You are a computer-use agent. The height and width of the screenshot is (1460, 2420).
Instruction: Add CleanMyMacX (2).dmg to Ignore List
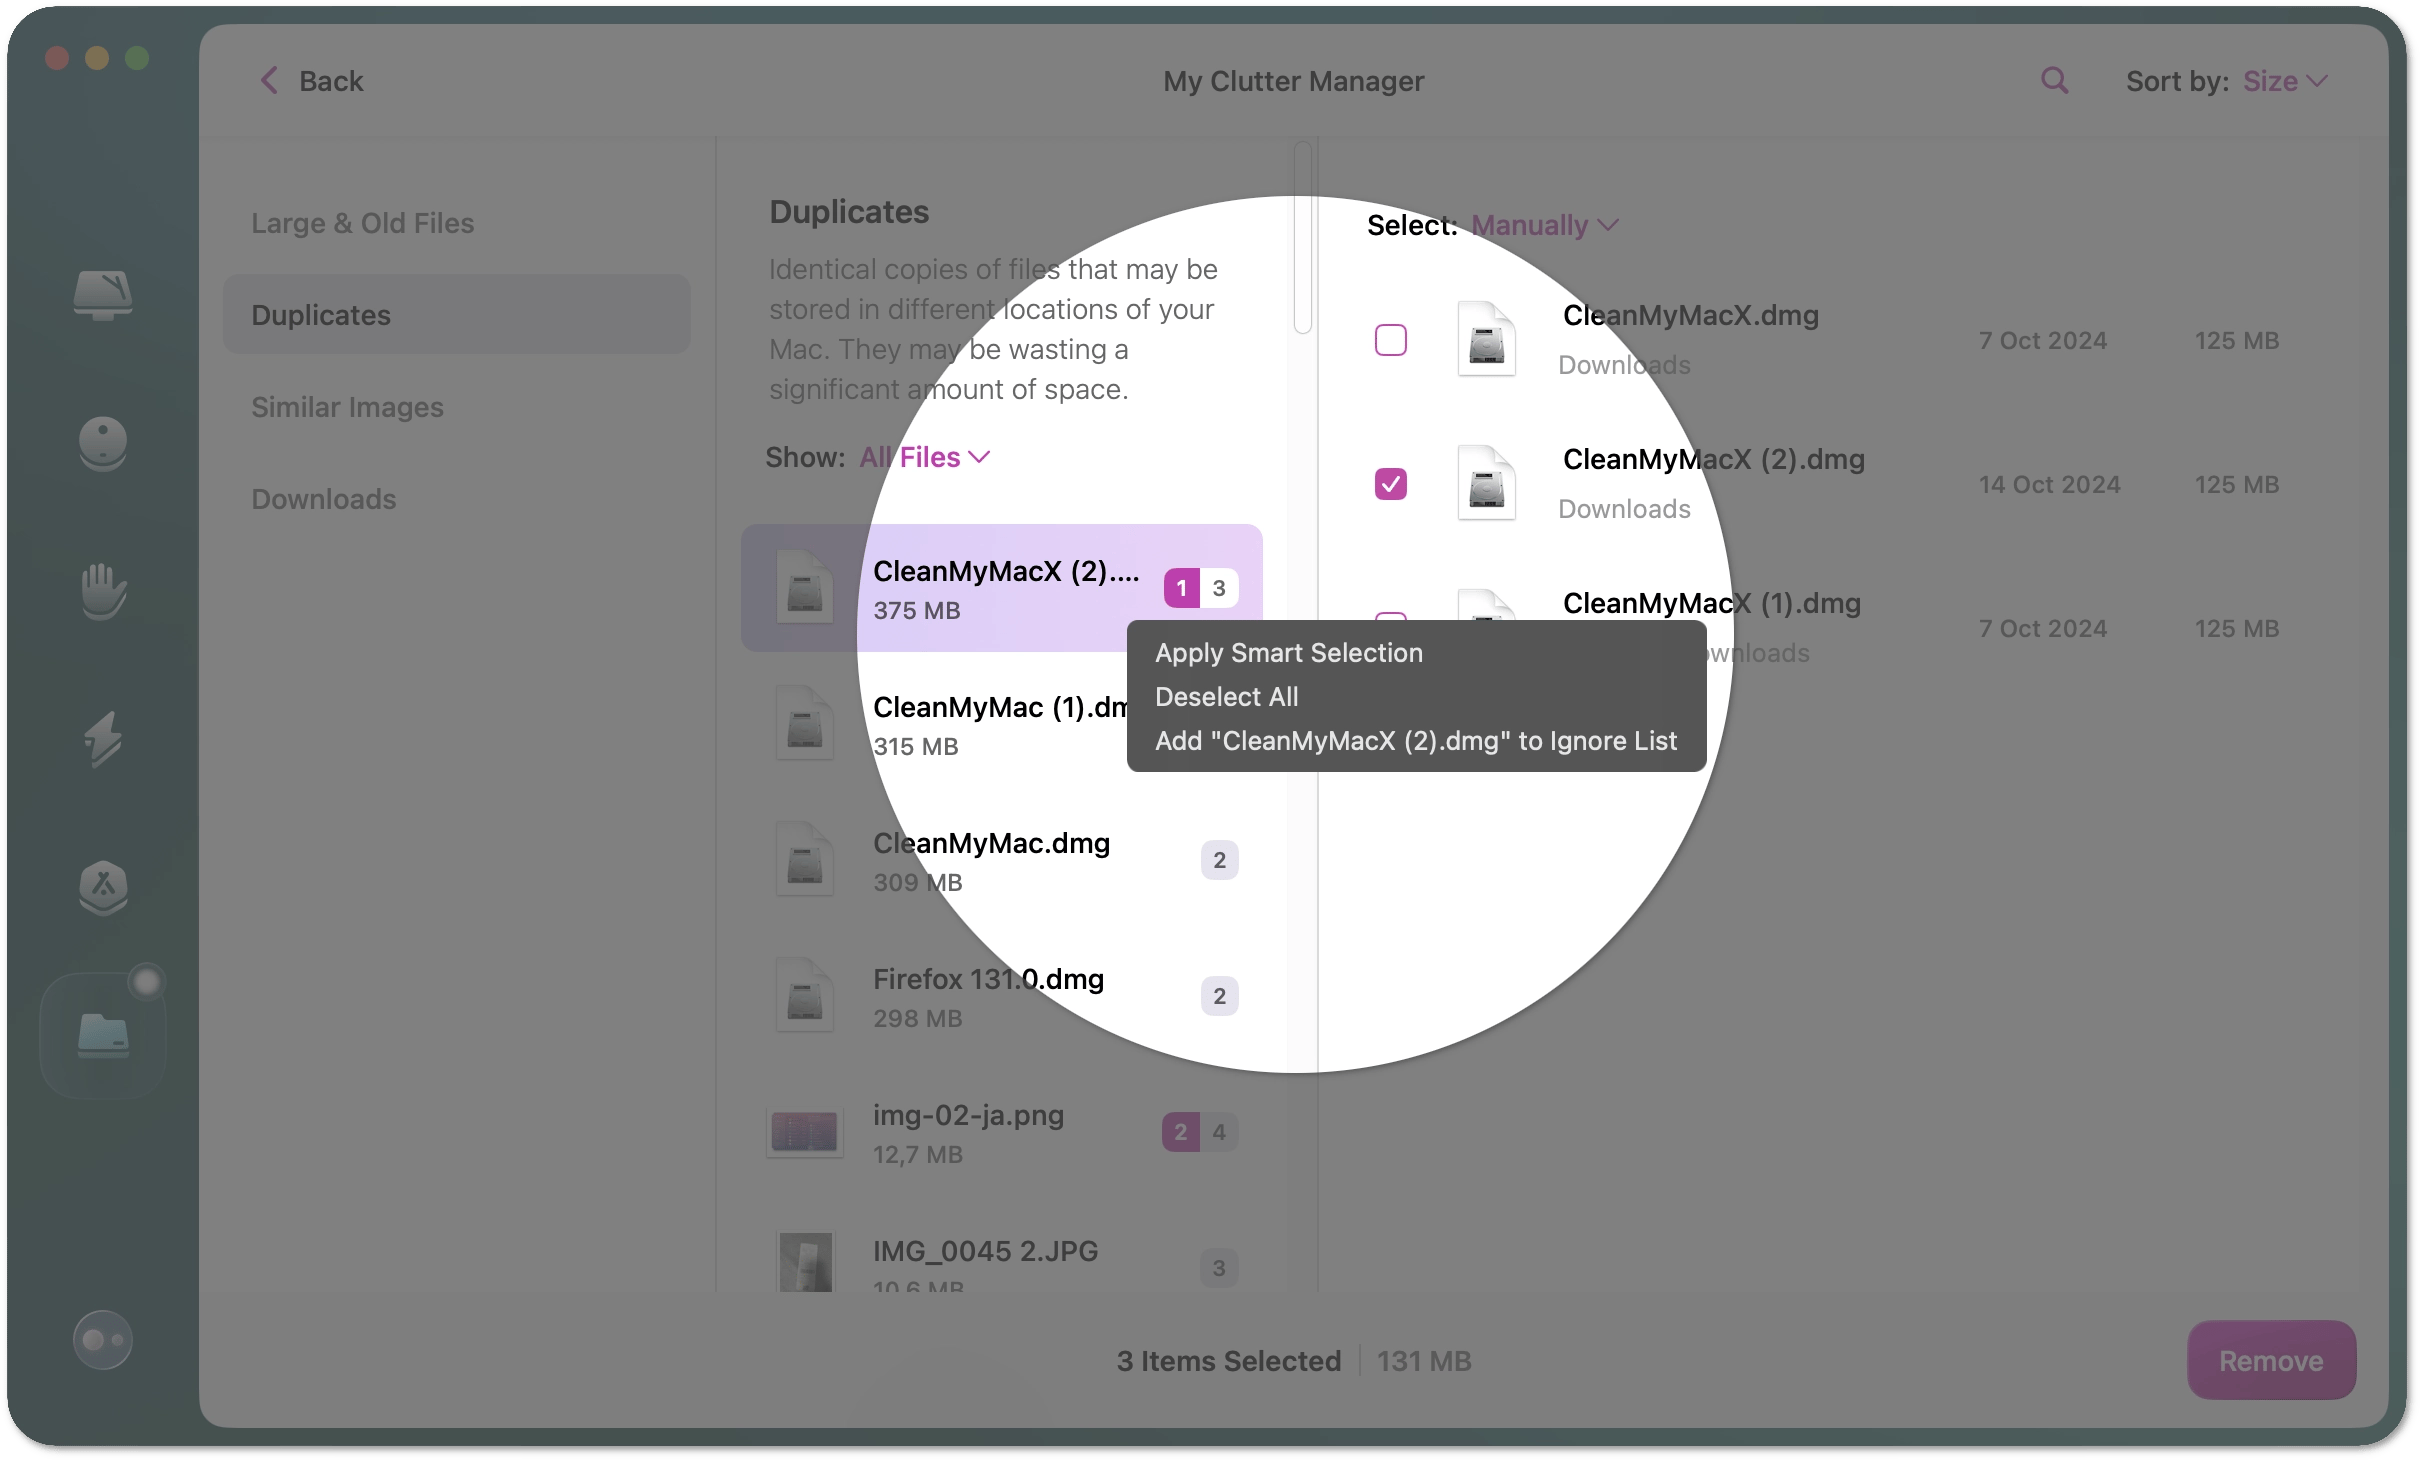(1415, 741)
